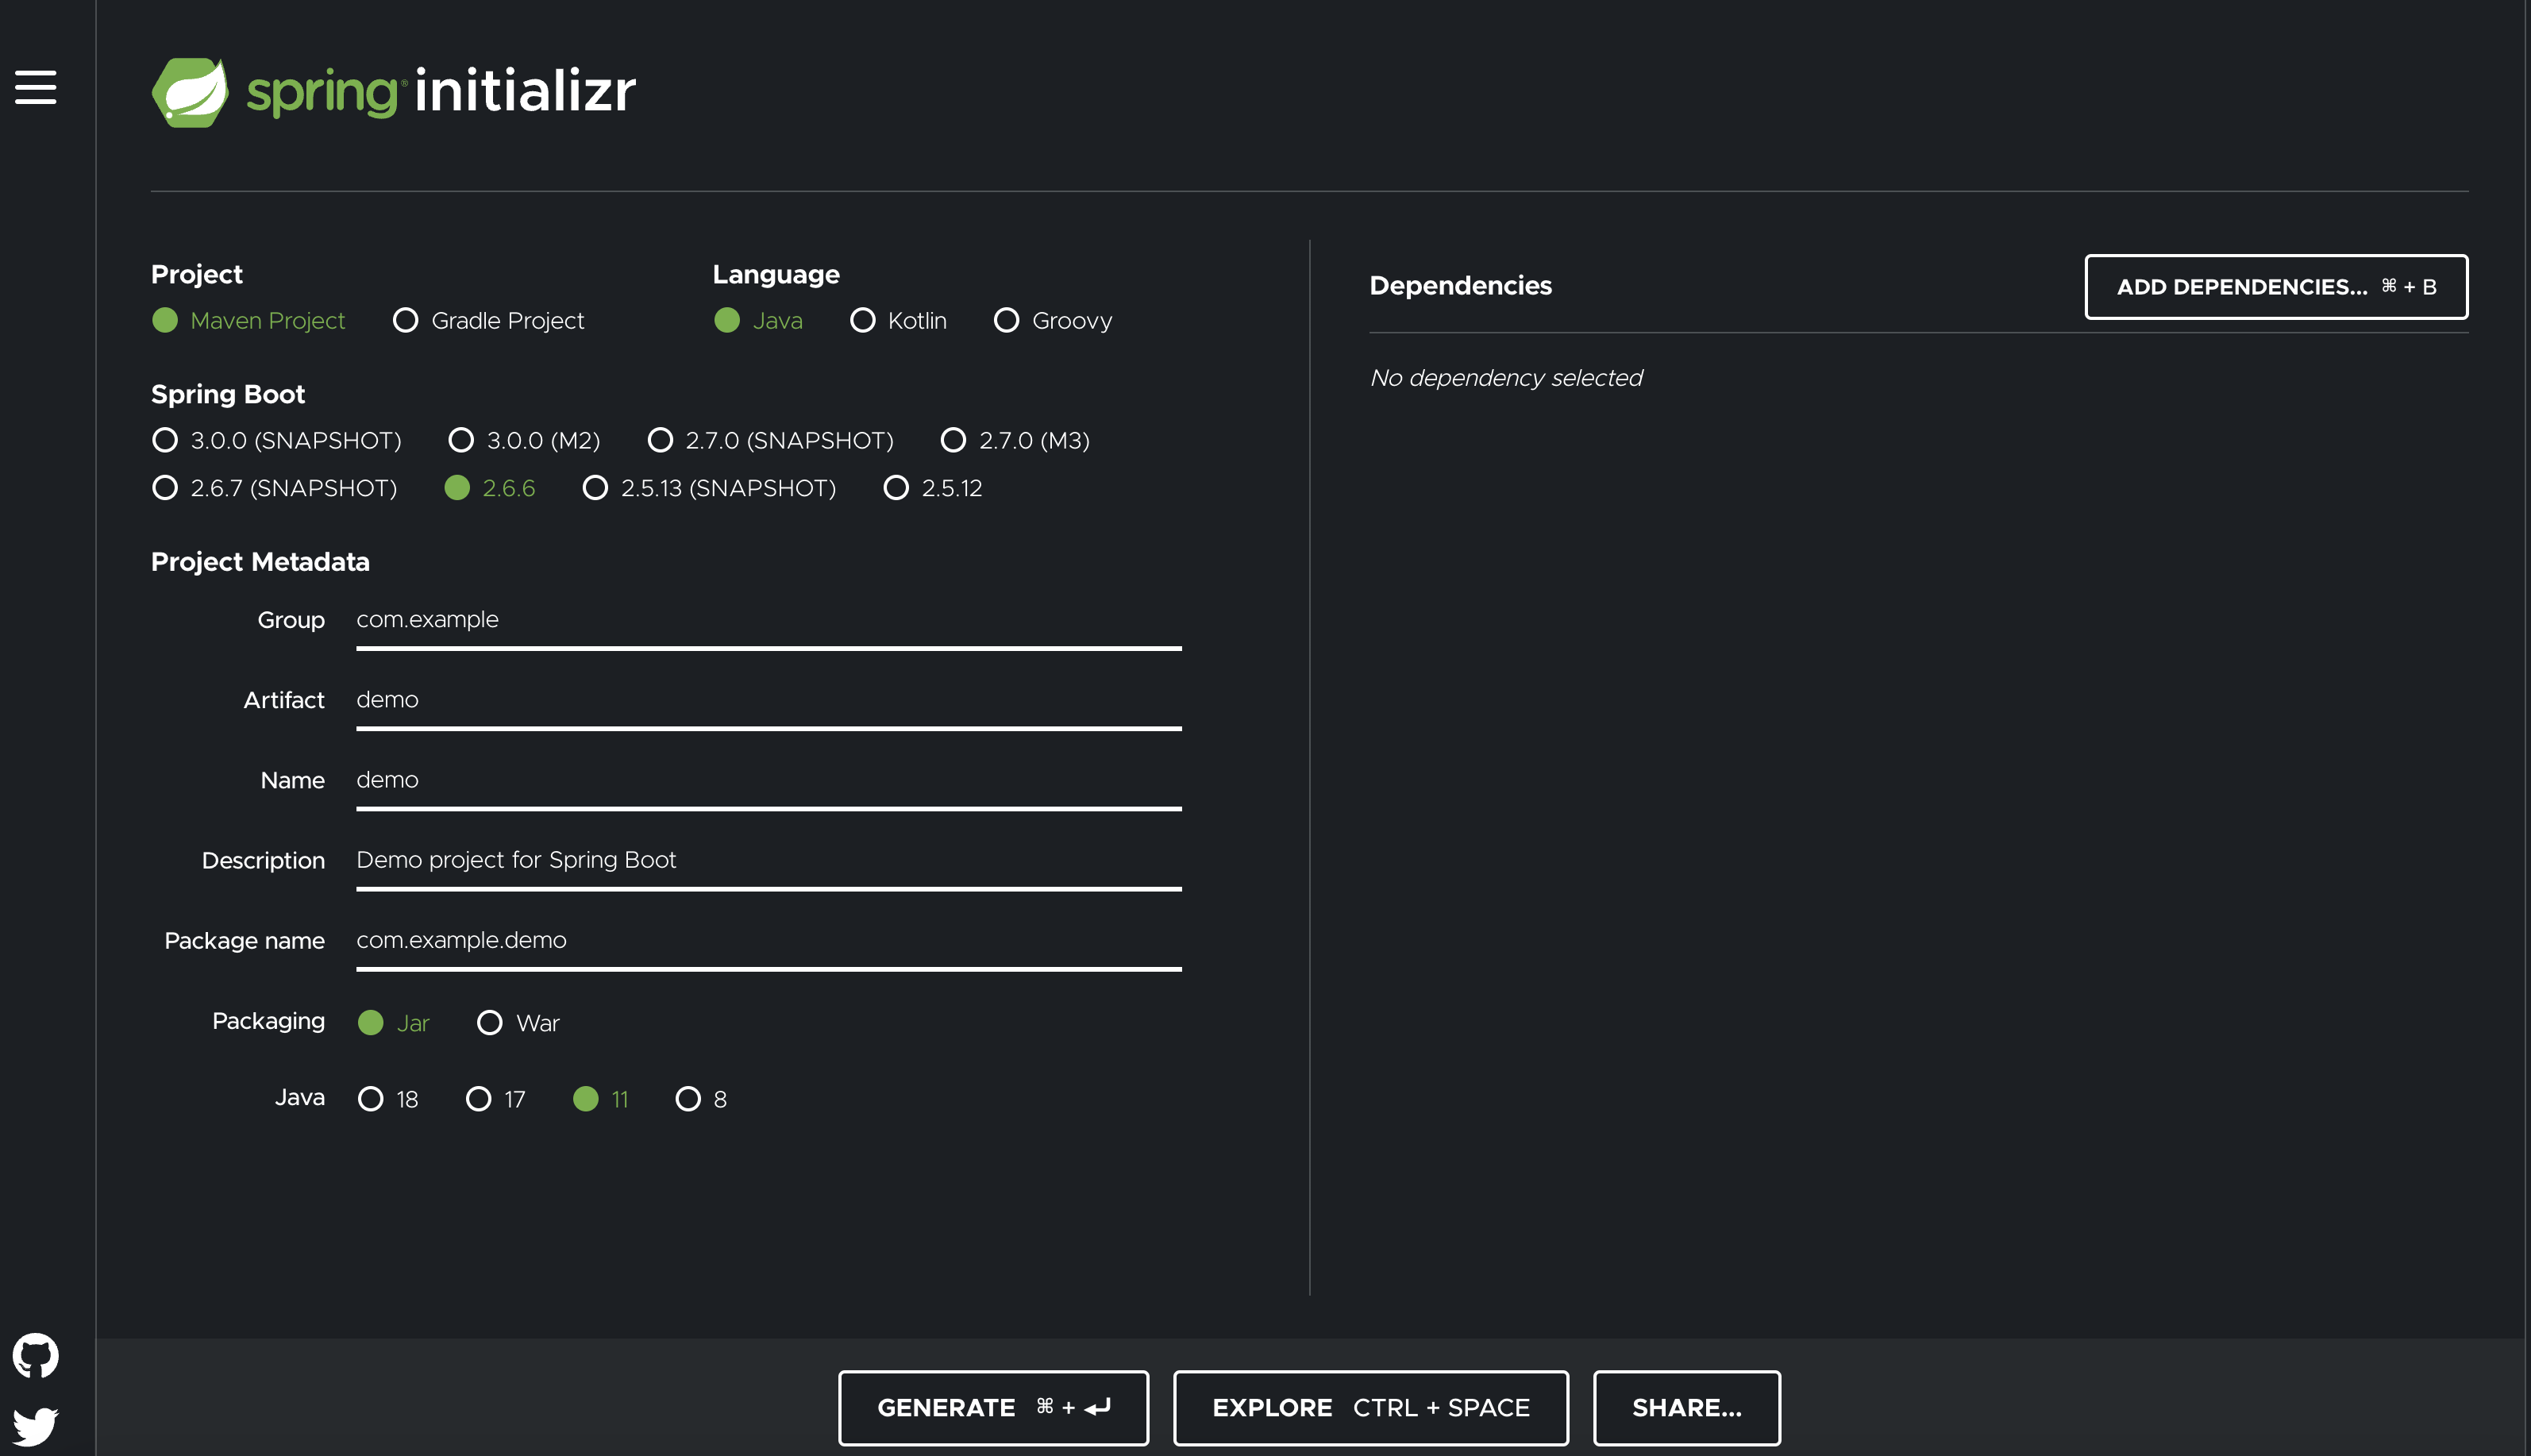Click the Spring leaf logo
The width and height of the screenshot is (2531, 1456).
coord(190,92)
